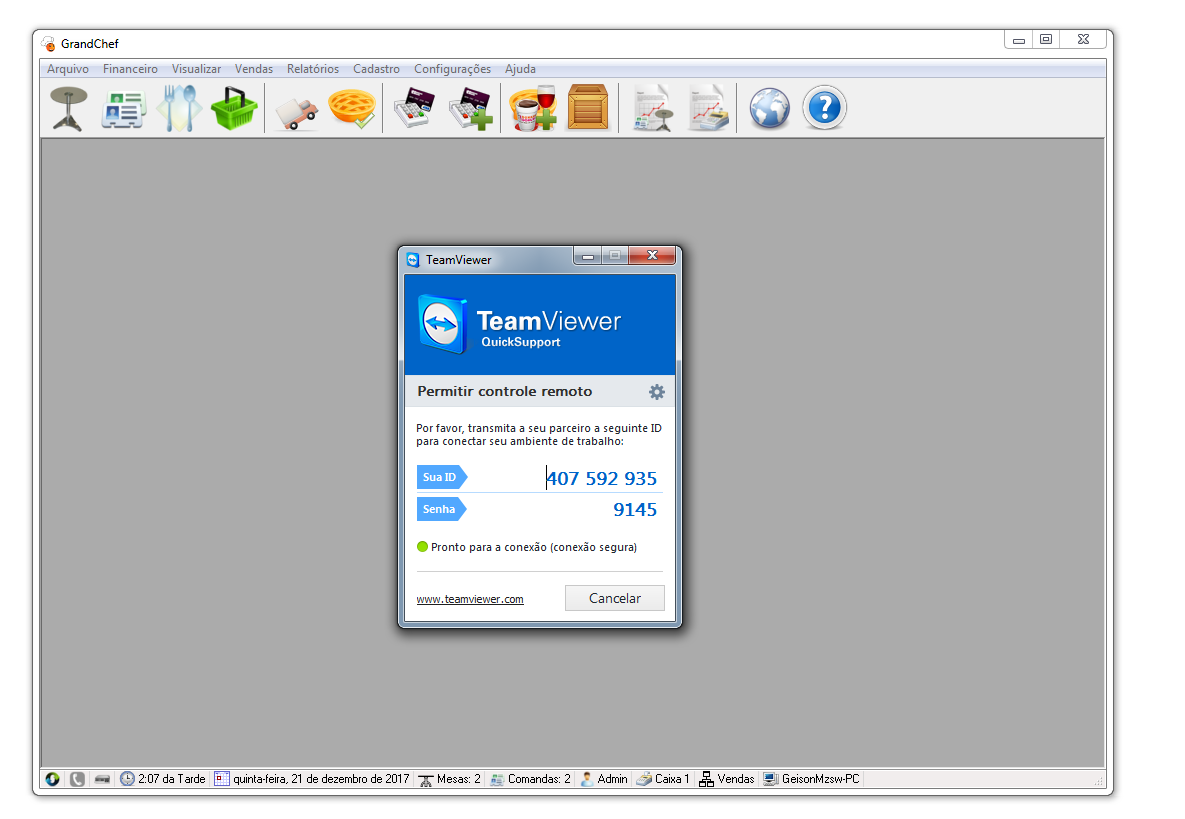Open the food and drinks plus icon
1185x819 pixels.
click(532, 108)
